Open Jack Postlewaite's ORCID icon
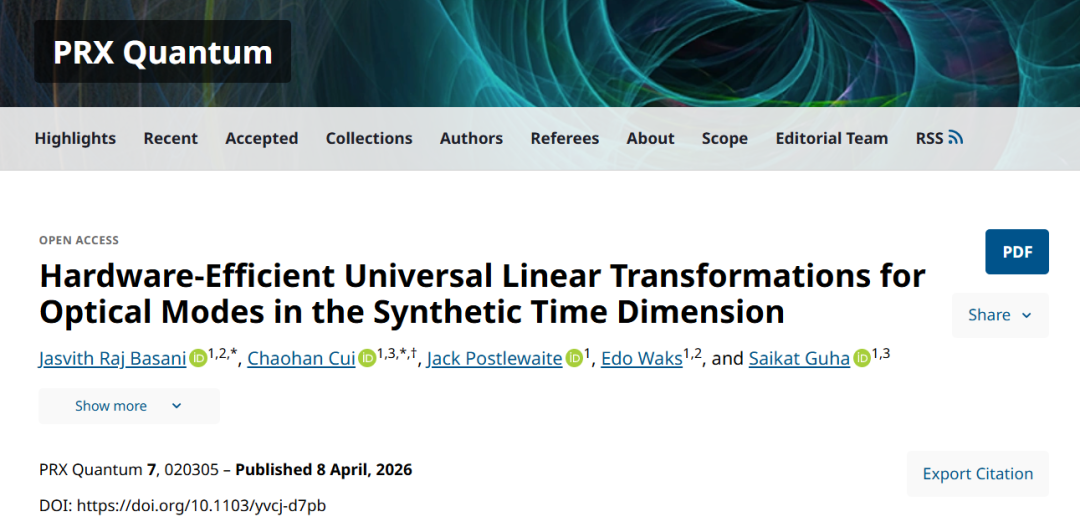 [574, 358]
